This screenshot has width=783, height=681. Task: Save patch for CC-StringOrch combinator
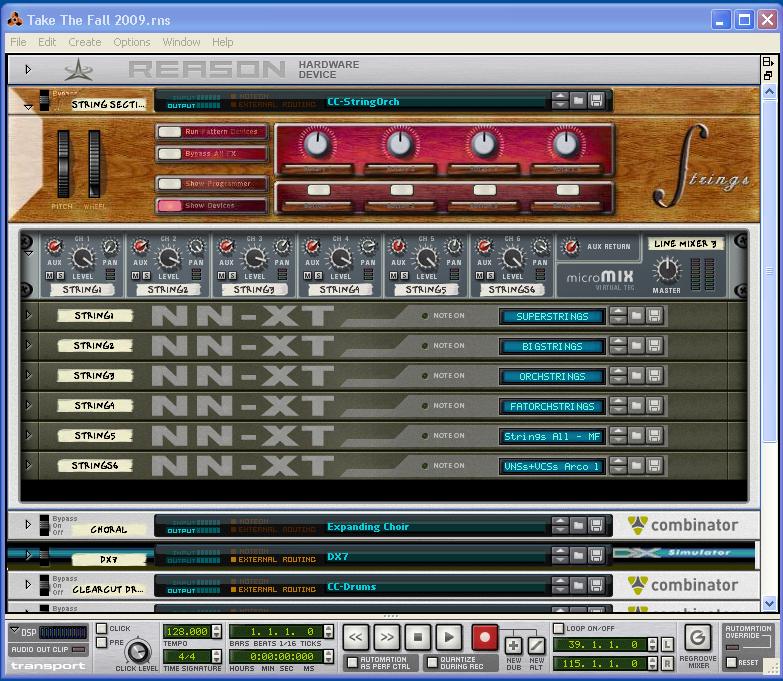pos(596,101)
